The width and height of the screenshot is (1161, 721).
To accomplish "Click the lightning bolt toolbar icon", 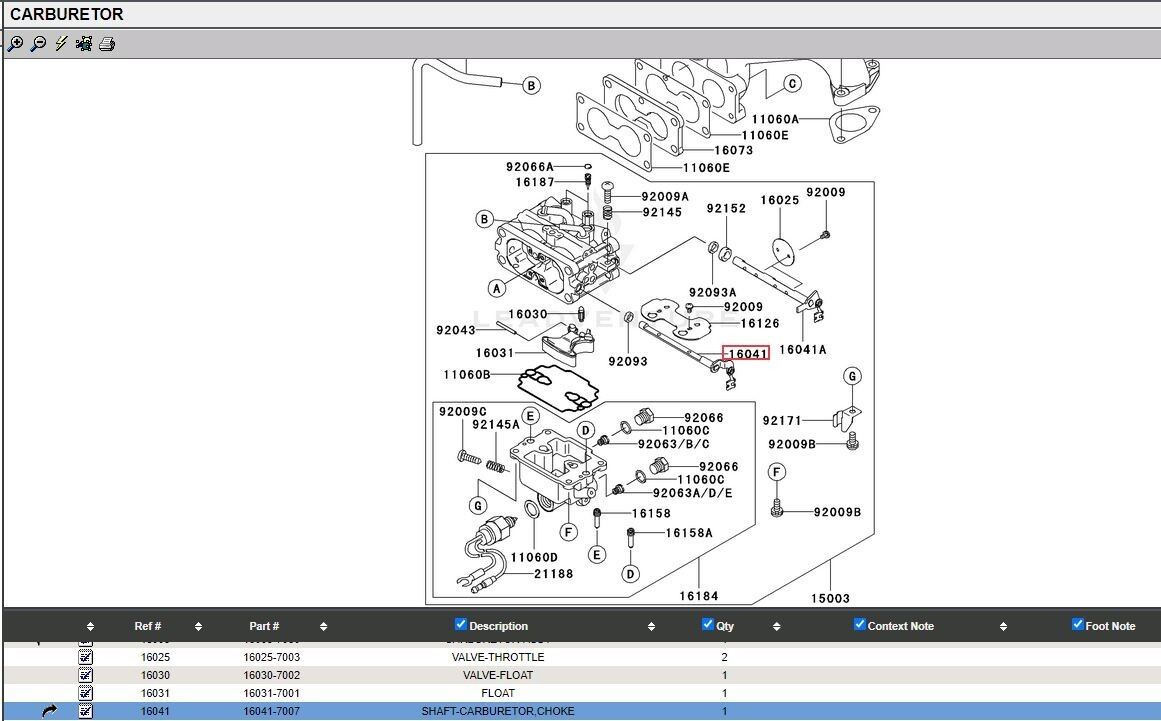I will tap(61, 44).
